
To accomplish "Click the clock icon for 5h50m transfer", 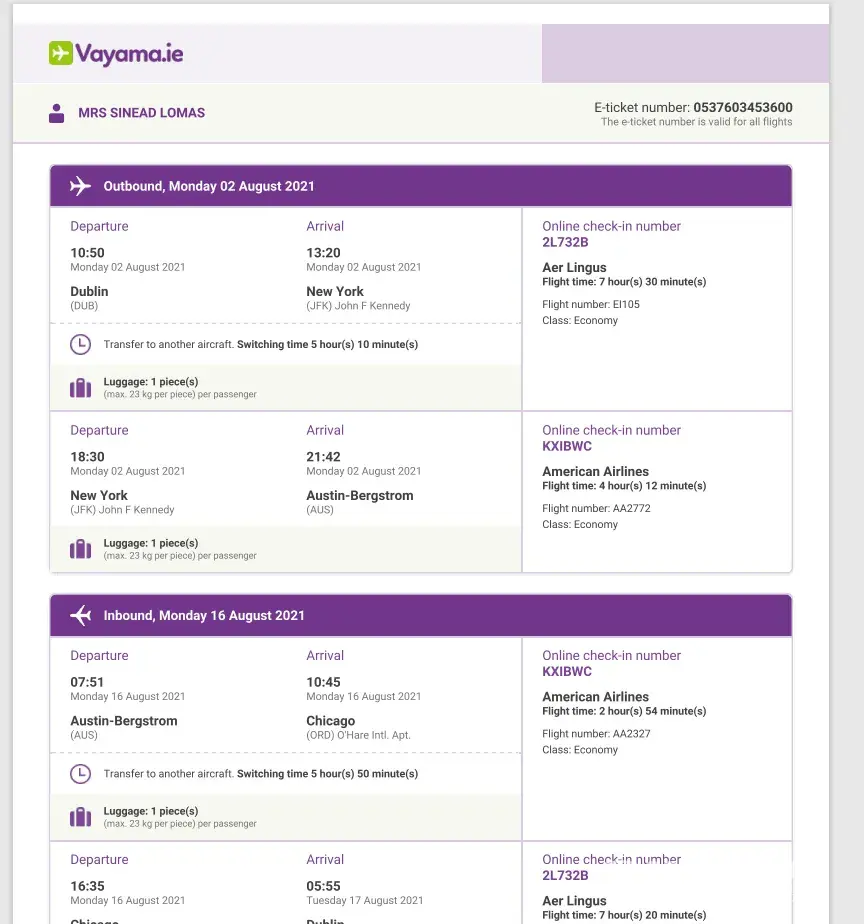I will pos(80,774).
